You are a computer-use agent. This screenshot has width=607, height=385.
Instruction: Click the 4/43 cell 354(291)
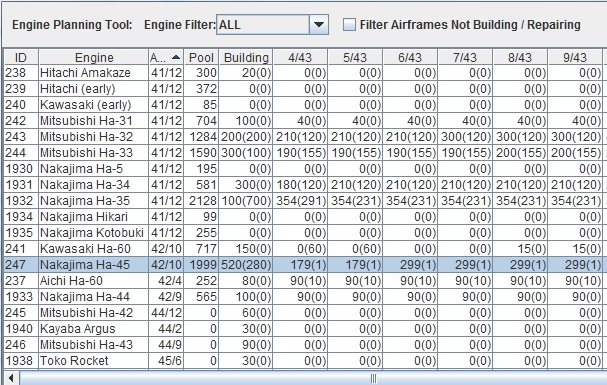(x=301, y=200)
